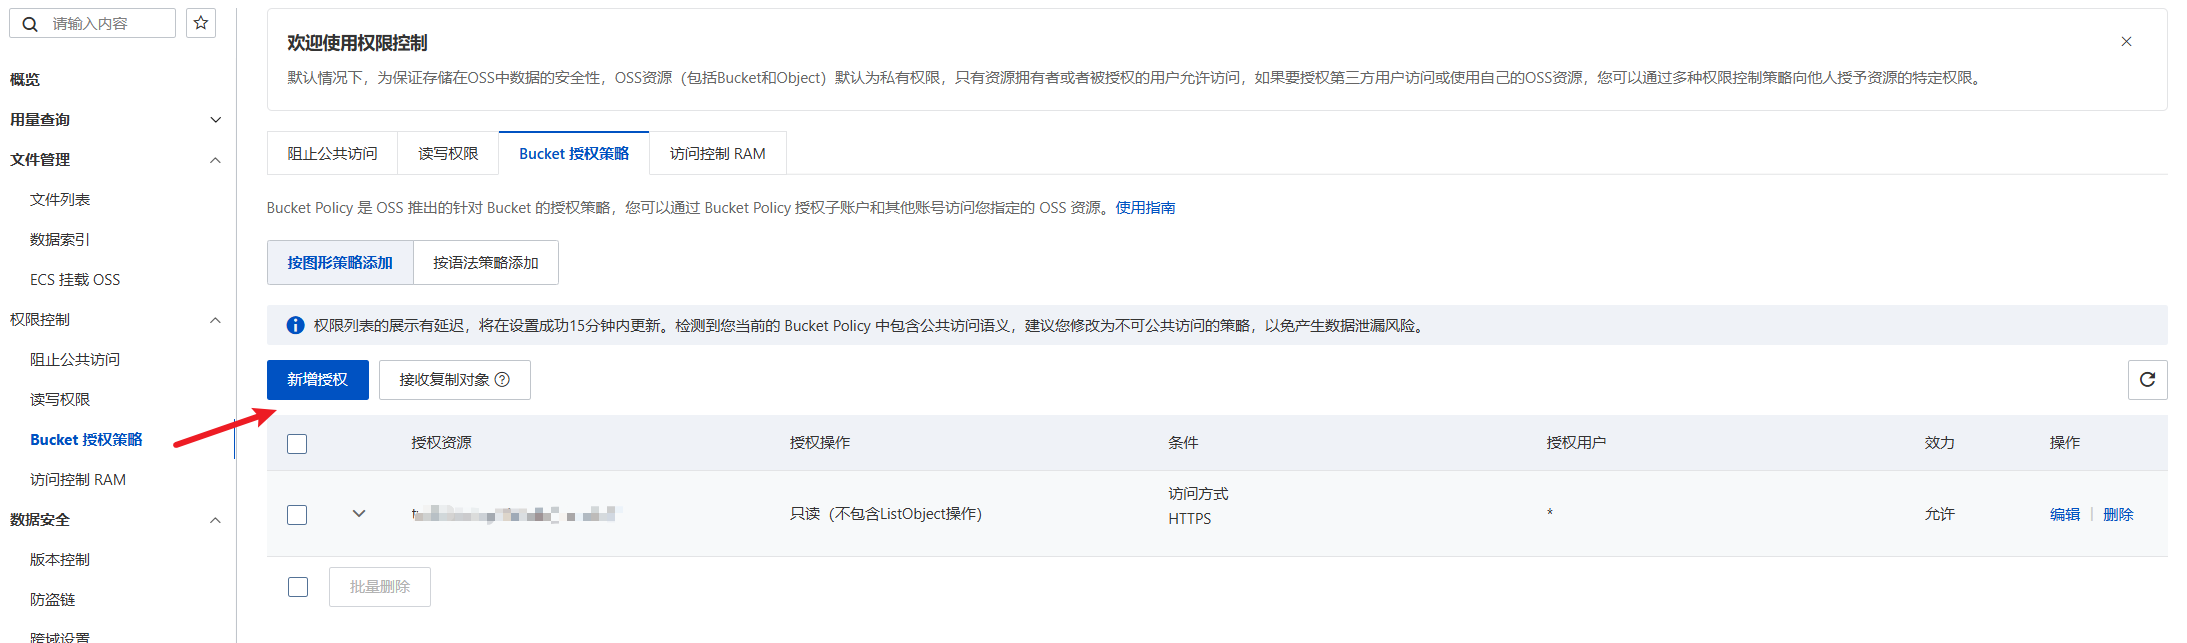Click the 接收复制对象 button
Screen dimensions: 2187x643
point(455,380)
